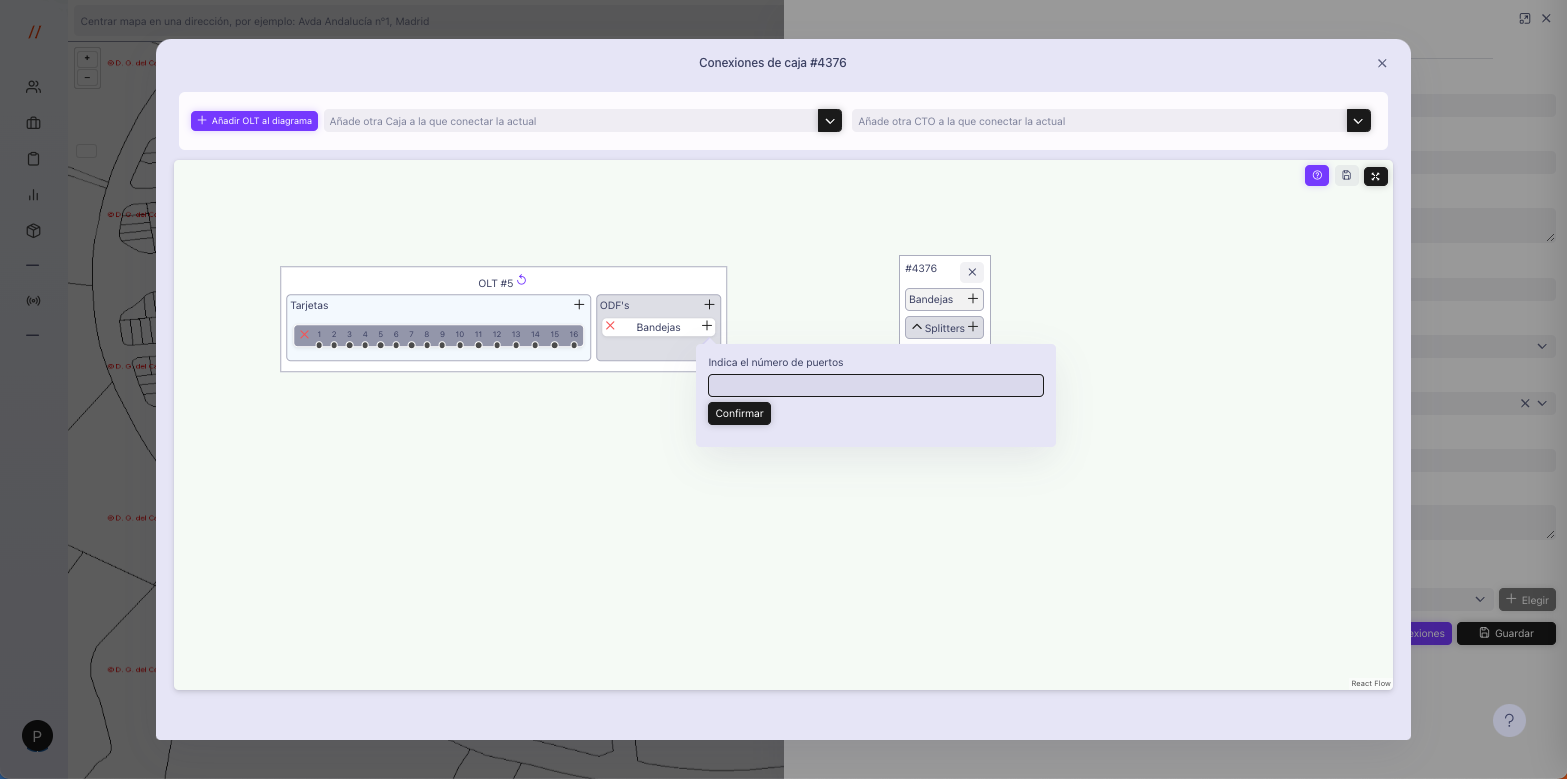Remove the ODF row with red X
The height and width of the screenshot is (779, 1567).
(610, 326)
